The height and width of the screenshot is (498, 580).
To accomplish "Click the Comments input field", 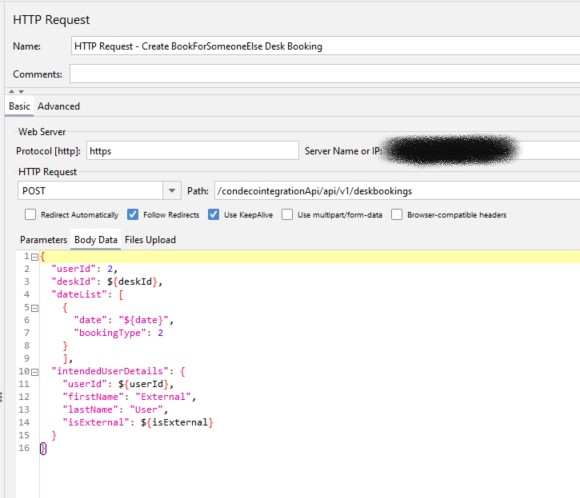I will (325, 74).
